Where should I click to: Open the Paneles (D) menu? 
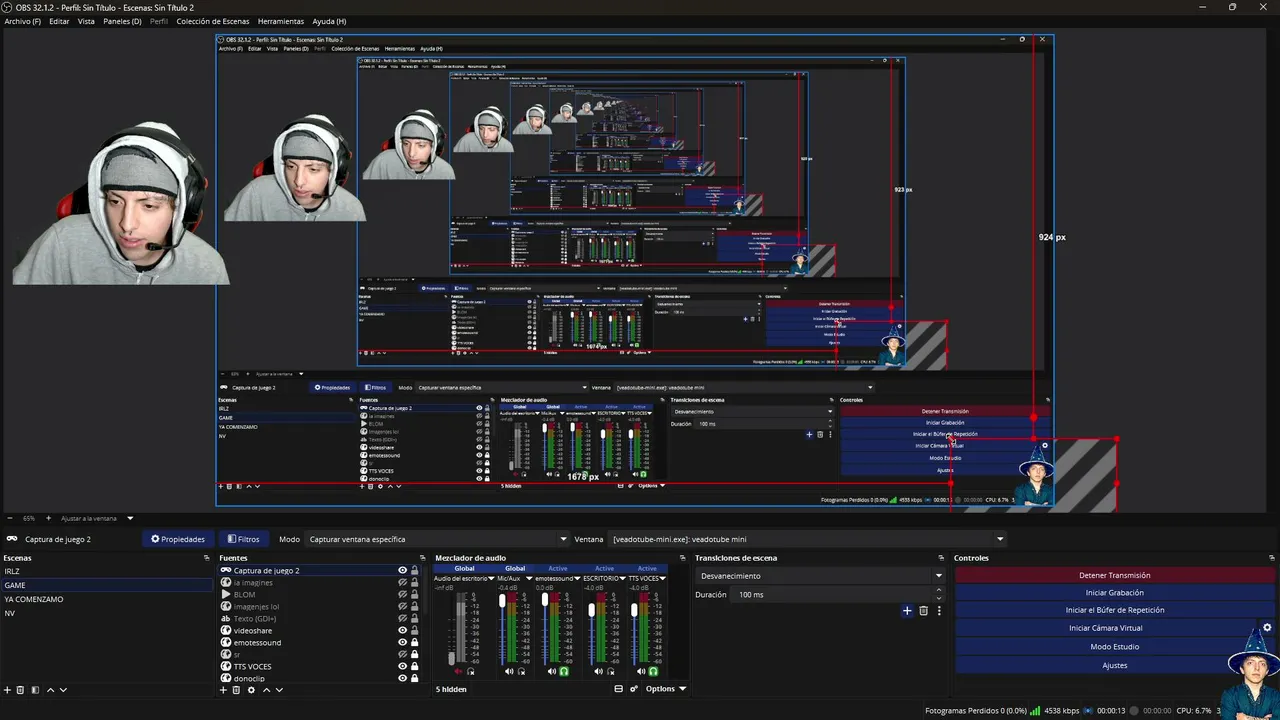(x=122, y=21)
